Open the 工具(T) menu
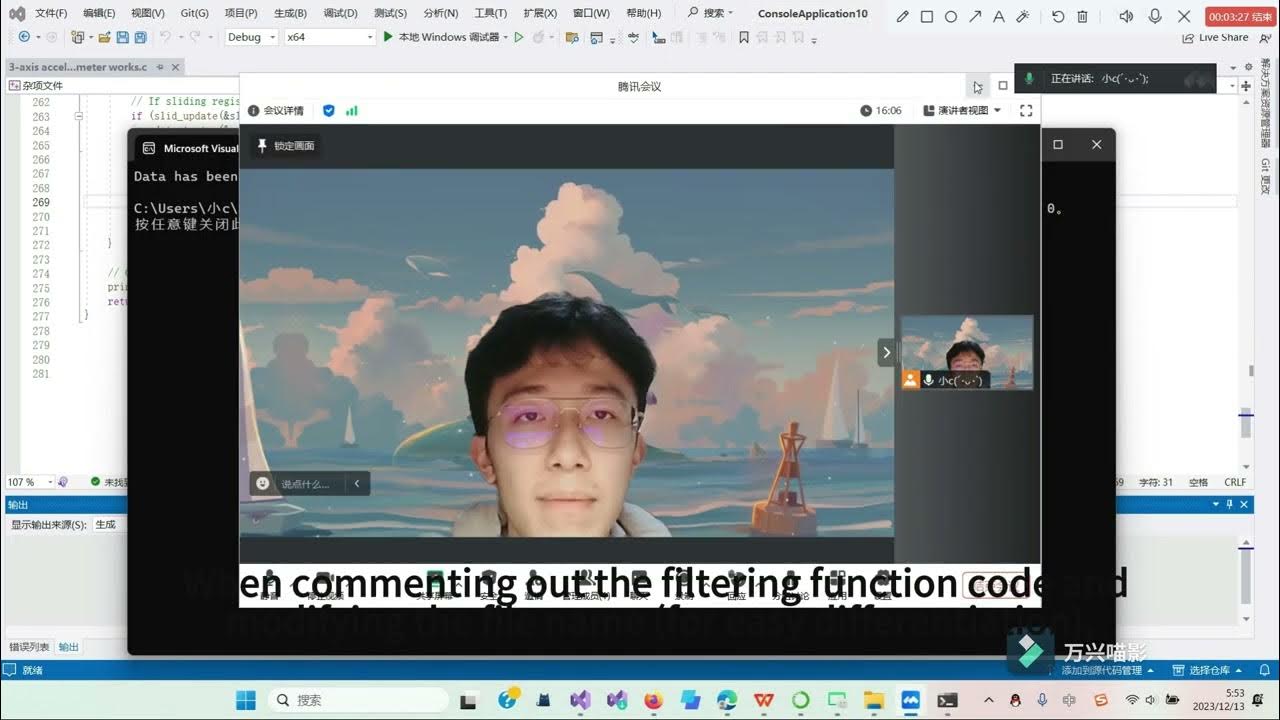This screenshot has height=720, width=1280. pyautogui.click(x=490, y=13)
